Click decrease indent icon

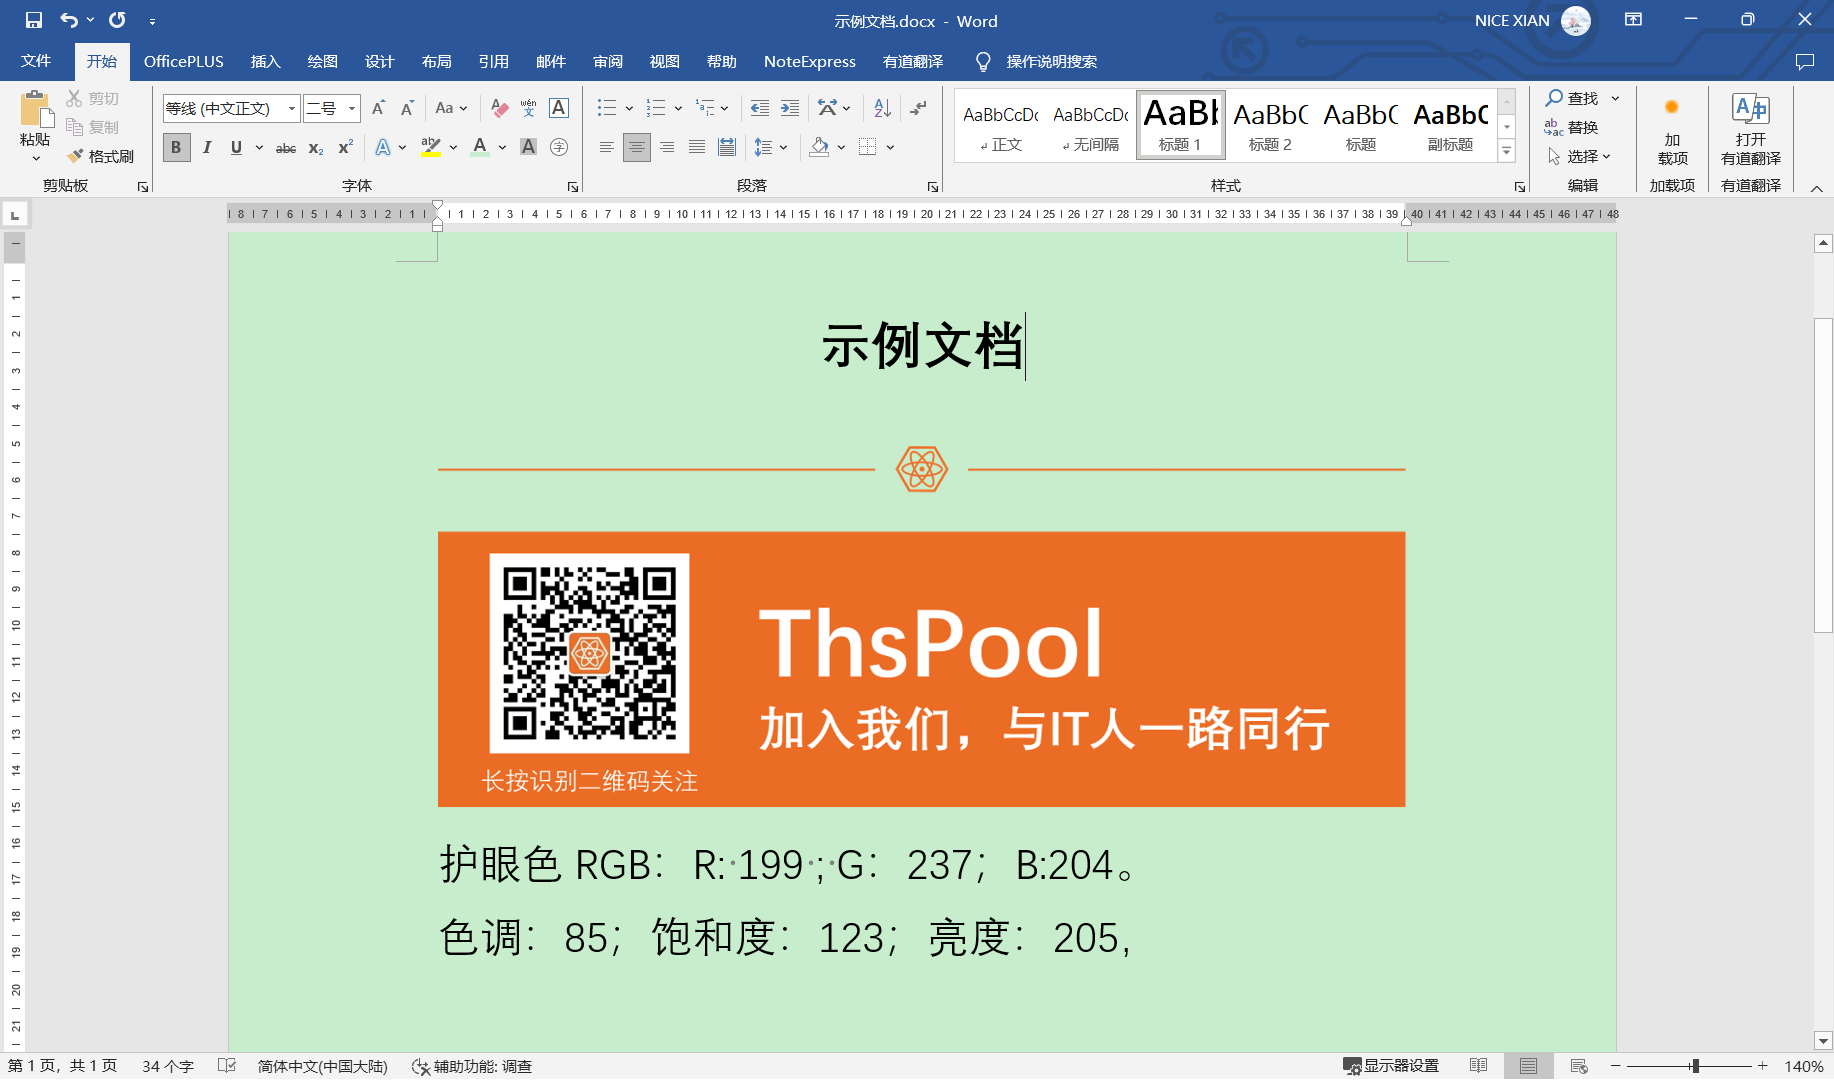point(760,108)
